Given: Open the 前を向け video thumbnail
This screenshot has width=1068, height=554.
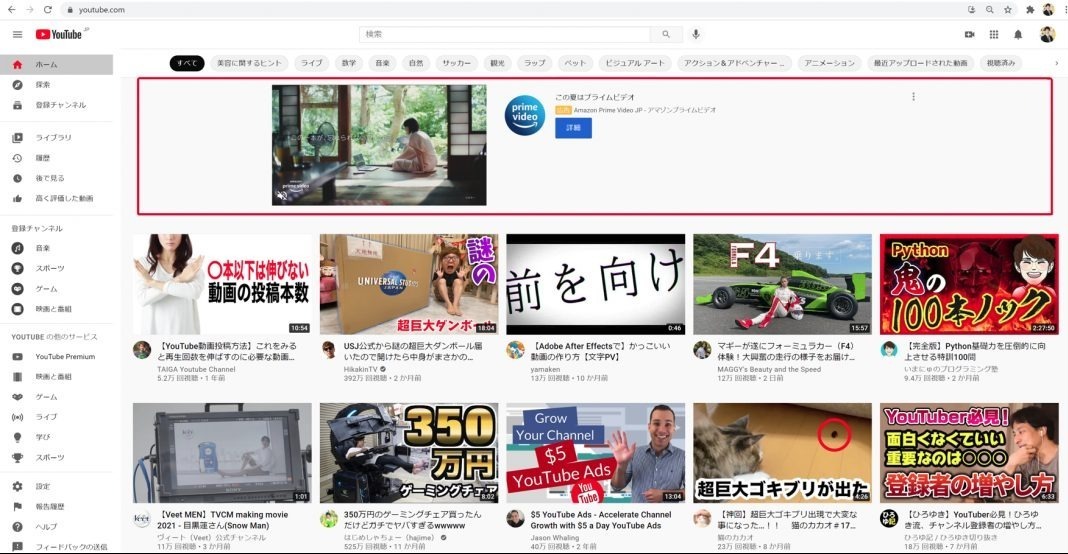Looking at the screenshot, I should tap(596, 284).
